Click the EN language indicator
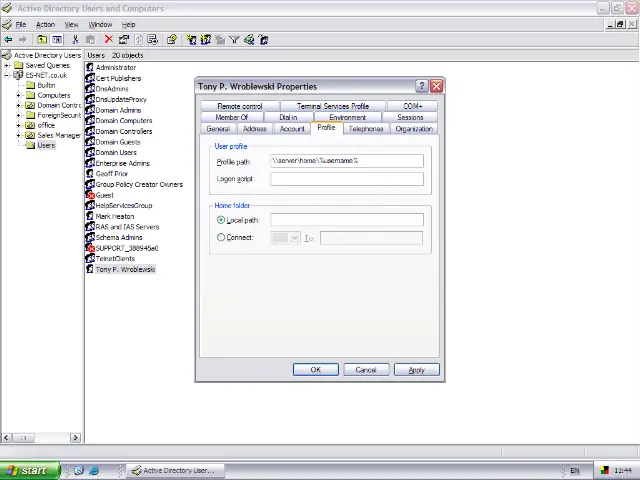Viewport: 640px width, 480px height. (x=575, y=471)
